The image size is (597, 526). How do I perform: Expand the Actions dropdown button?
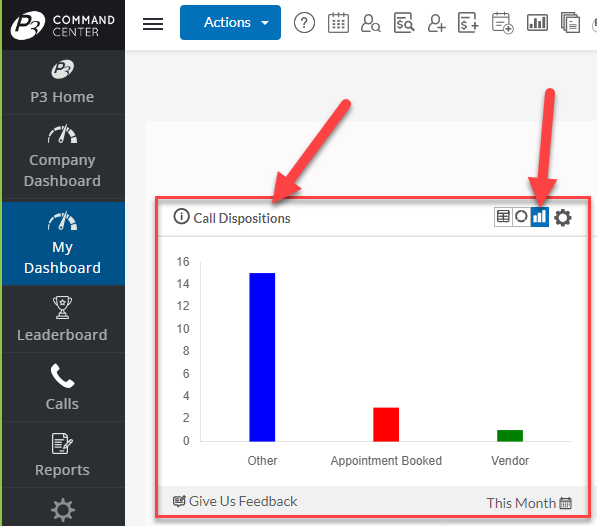(230, 22)
